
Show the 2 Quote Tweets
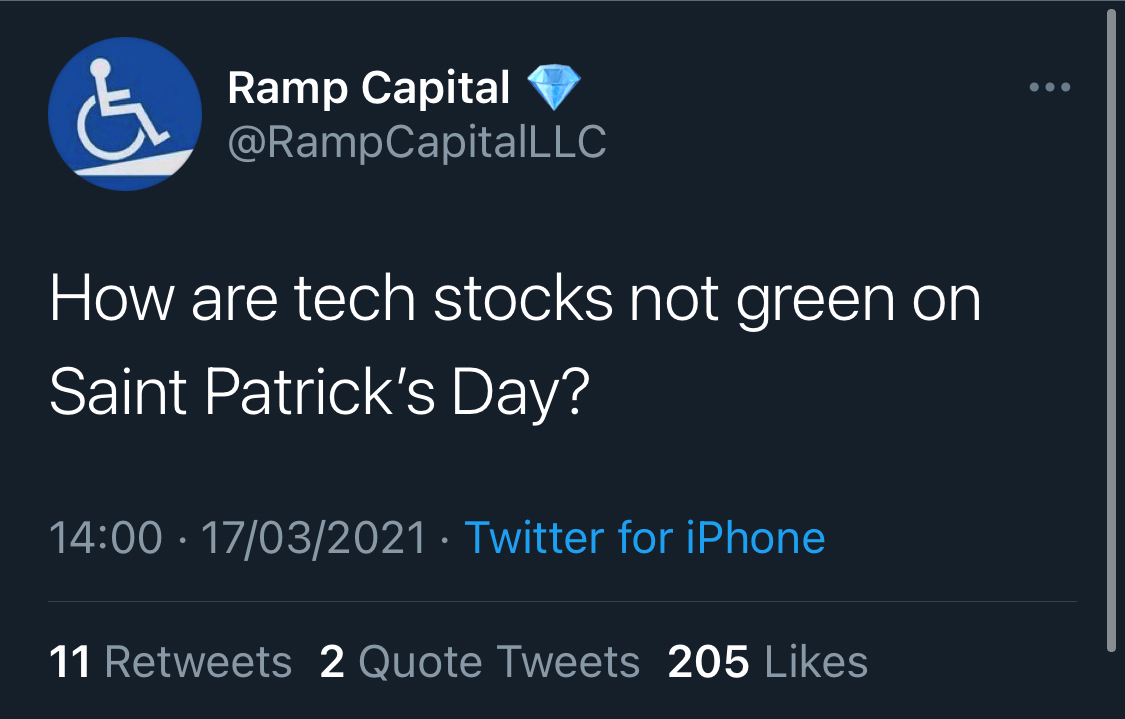click(x=479, y=661)
